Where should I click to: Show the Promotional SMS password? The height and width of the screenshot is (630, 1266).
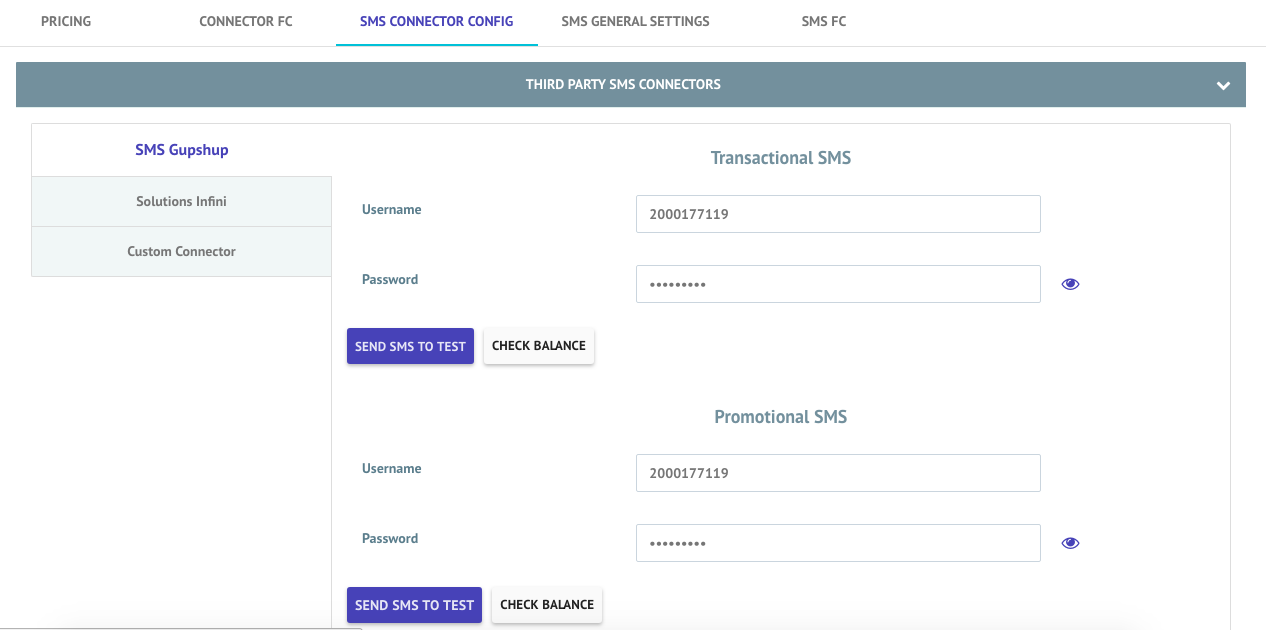pos(1070,543)
